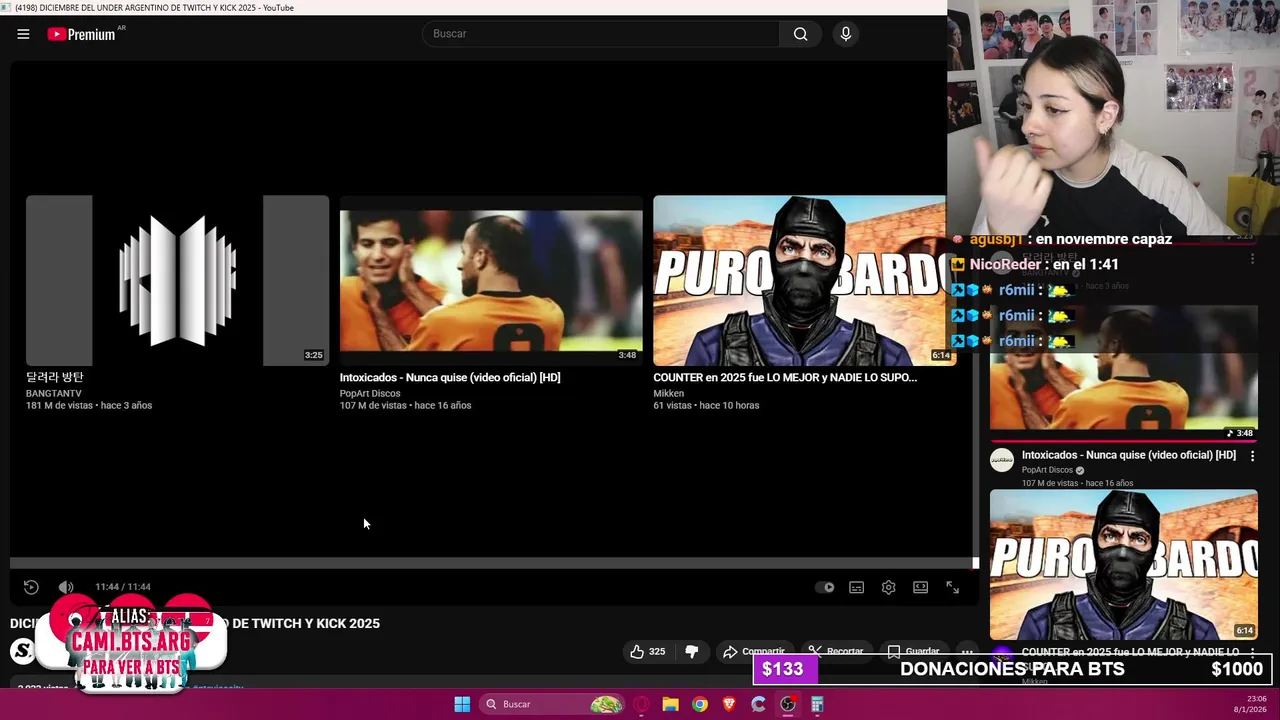
Task: Turn on subtitles in the player
Action: click(857, 587)
